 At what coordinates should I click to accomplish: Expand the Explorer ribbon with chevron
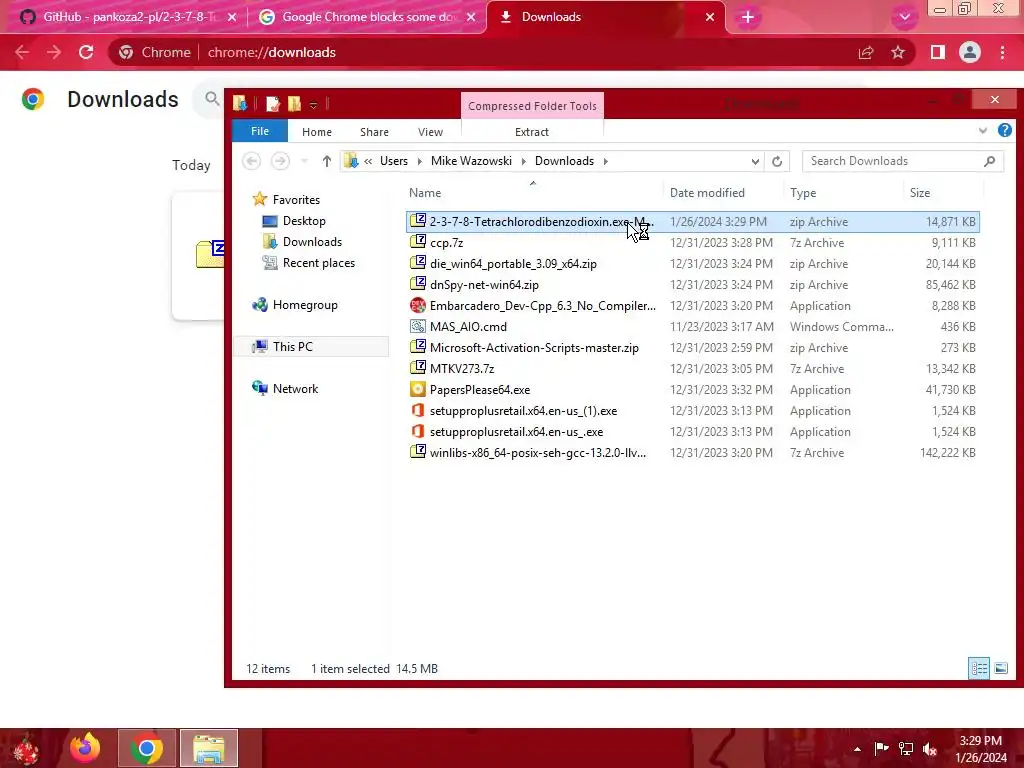pyautogui.click(x=983, y=131)
